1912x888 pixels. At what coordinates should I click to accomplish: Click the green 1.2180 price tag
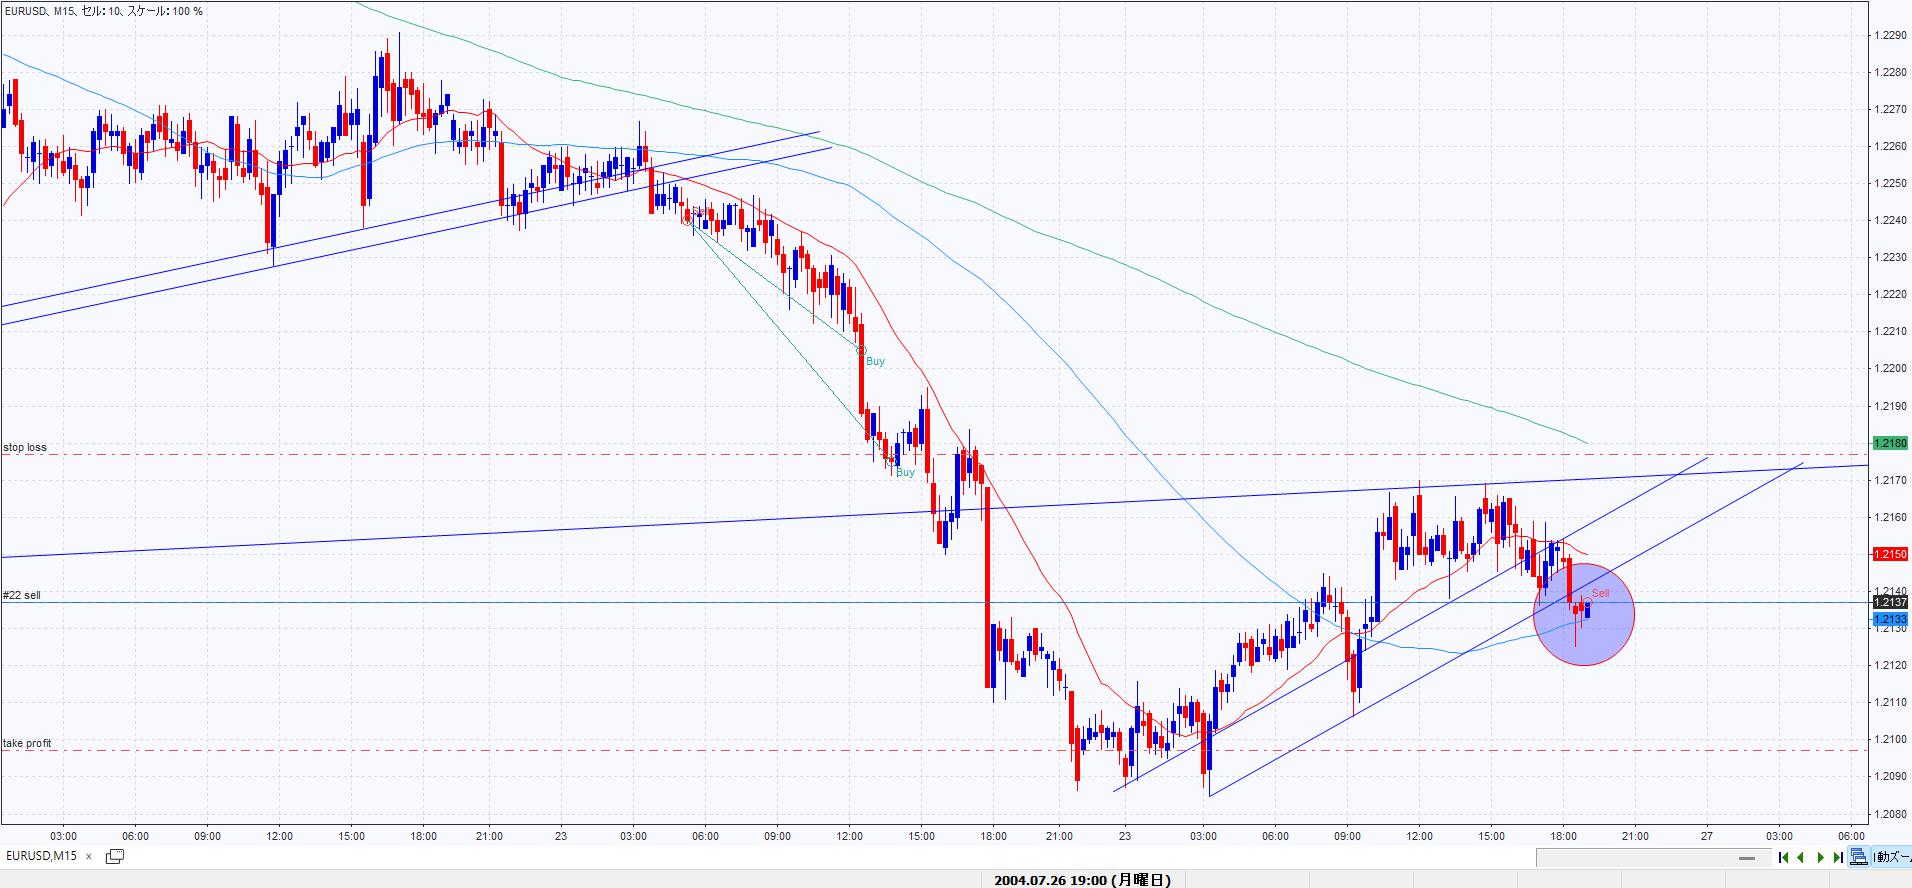coord(1889,443)
